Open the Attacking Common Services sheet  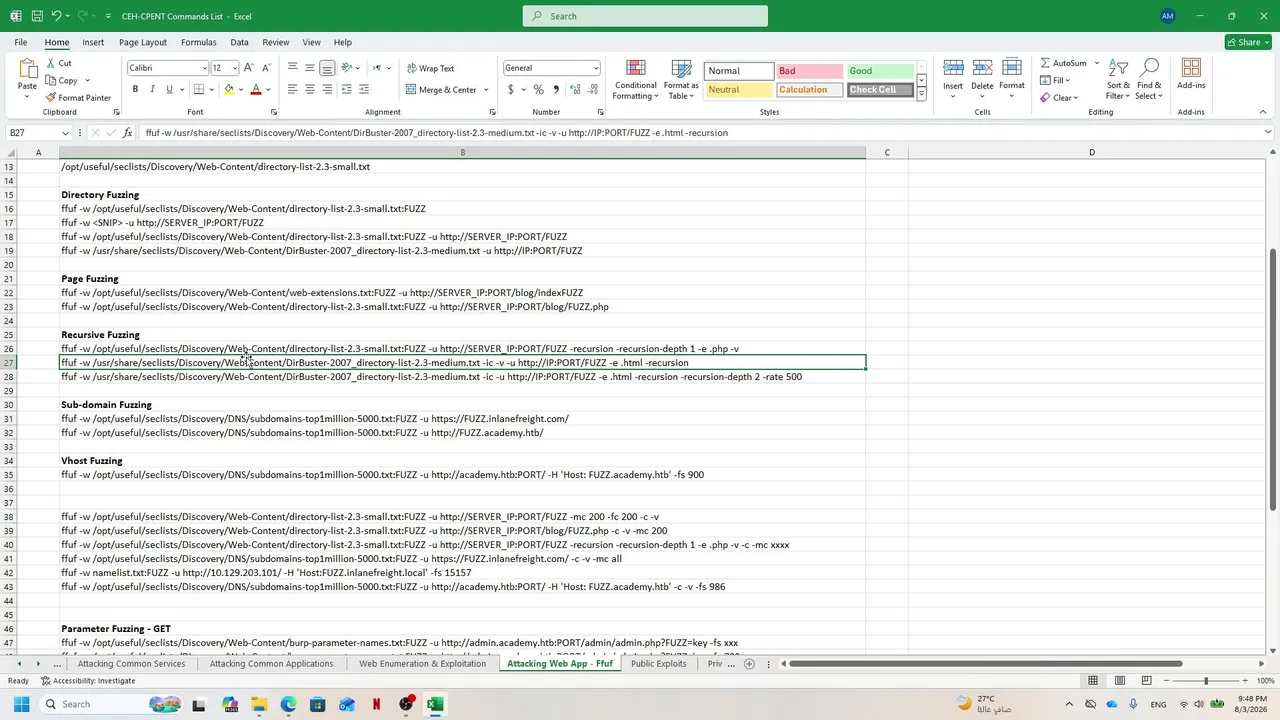click(x=131, y=664)
